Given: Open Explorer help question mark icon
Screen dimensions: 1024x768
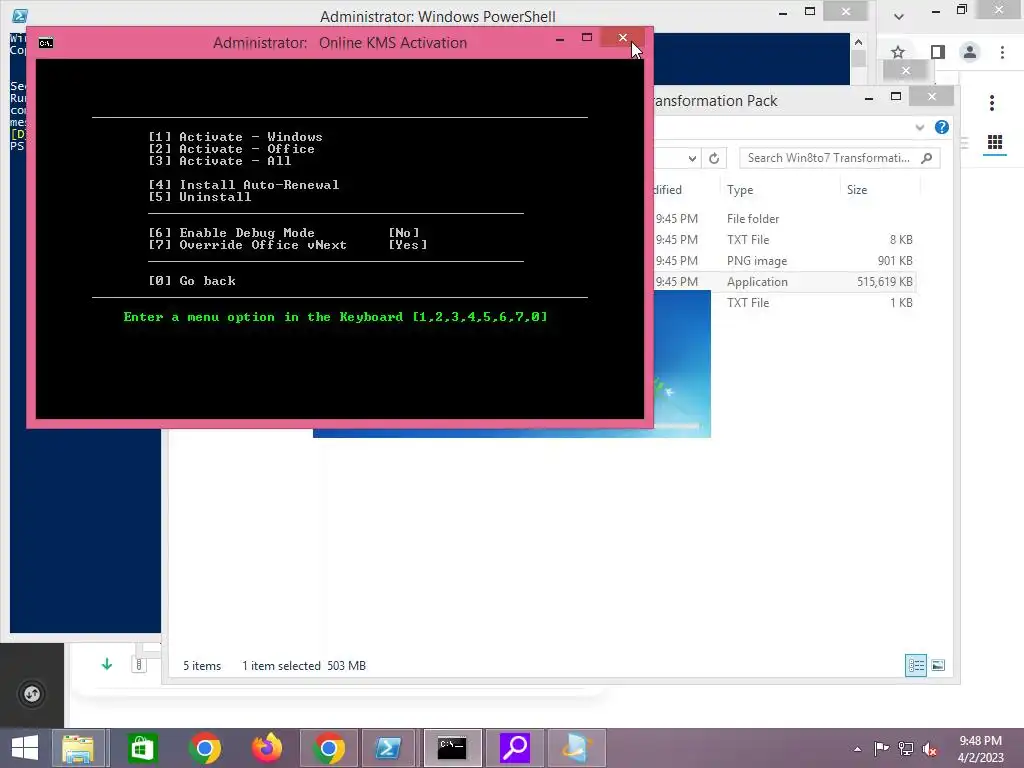Looking at the screenshot, I should click(942, 127).
